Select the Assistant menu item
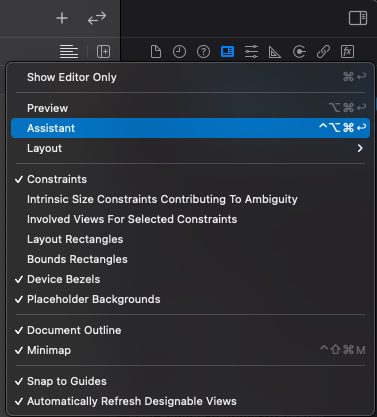Screen dimensions: 377x417 pyautogui.click(x=190, y=128)
